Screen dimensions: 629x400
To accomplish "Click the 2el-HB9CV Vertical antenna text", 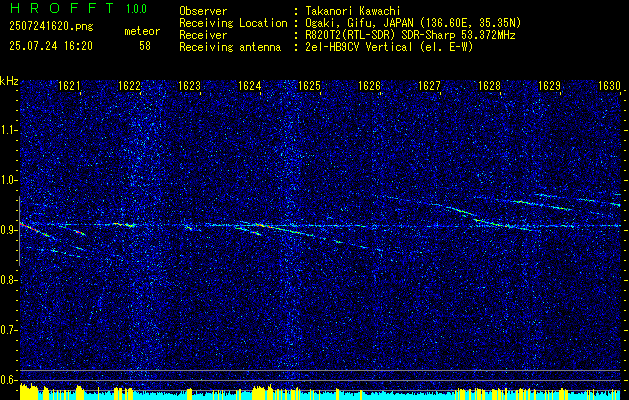I will click(x=389, y=47).
